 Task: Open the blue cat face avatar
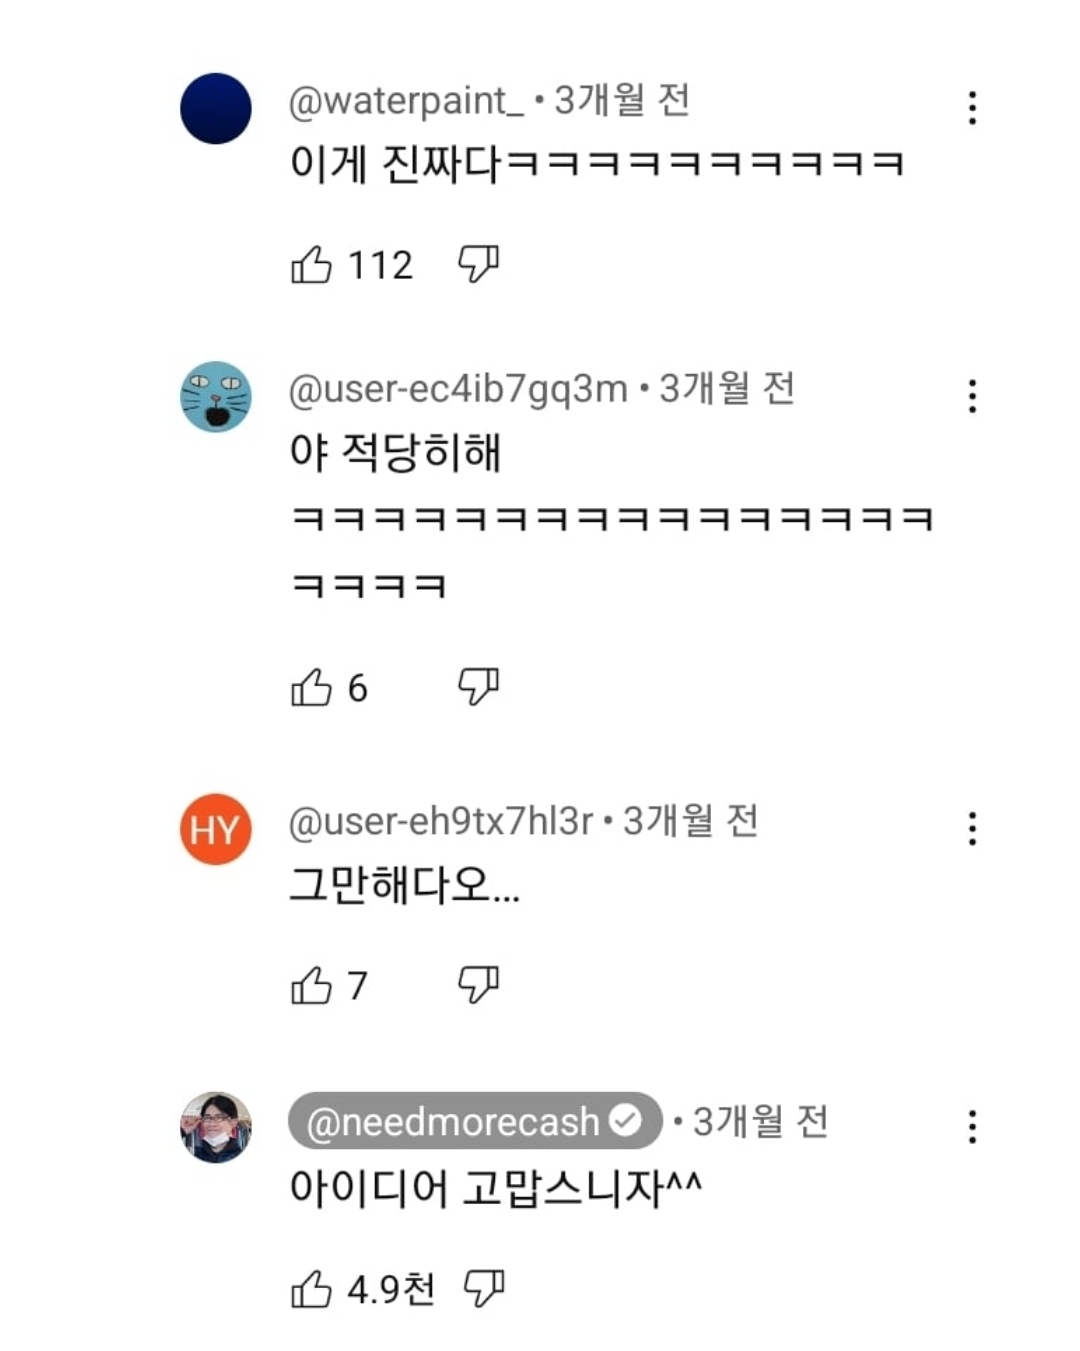pyautogui.click(x=216, y=397)
